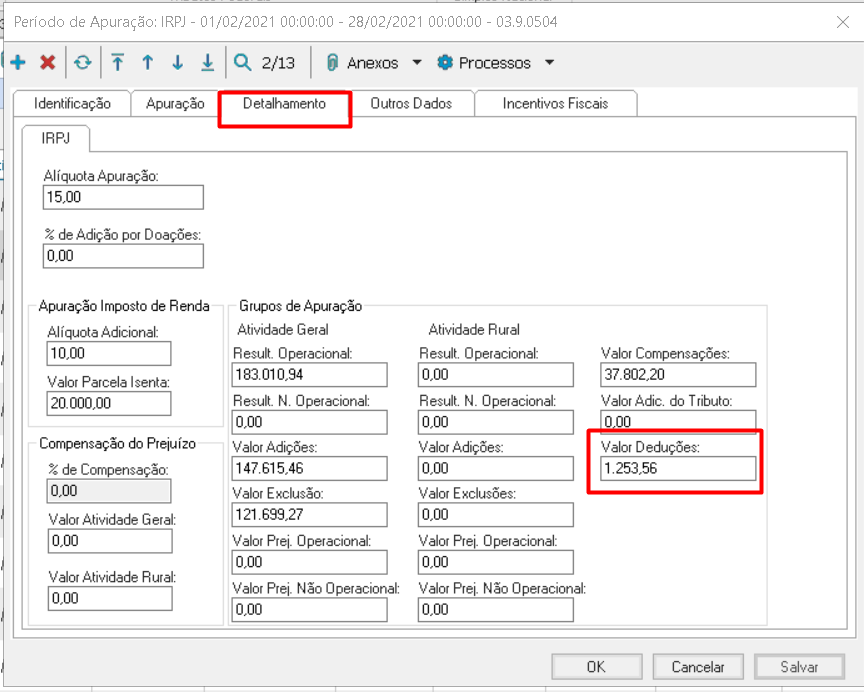Jump to last record arrow icon
Image resolution: width=864 pixels, height=692 pixels.
[208, 62]
